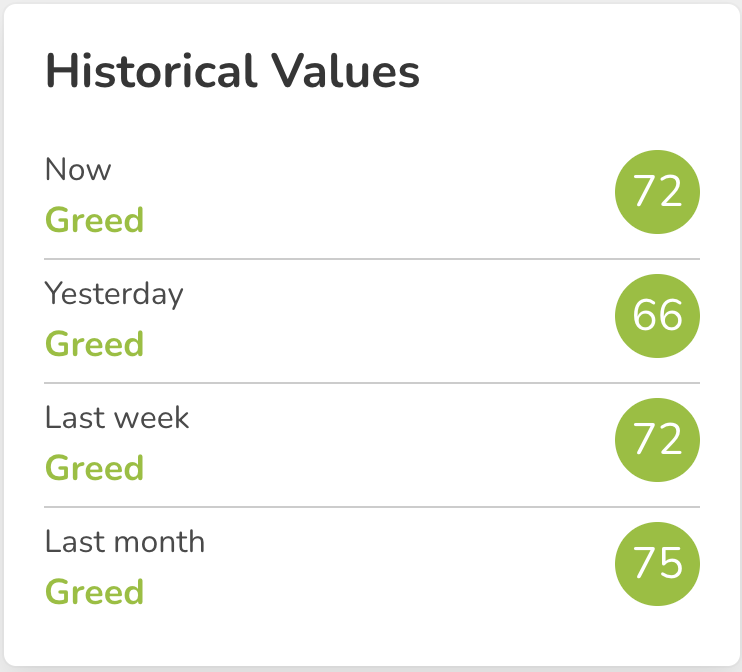The height and width of the screenshot is (672, 742).
Task: Click the Last week label
Action: [x=117, y=417]
